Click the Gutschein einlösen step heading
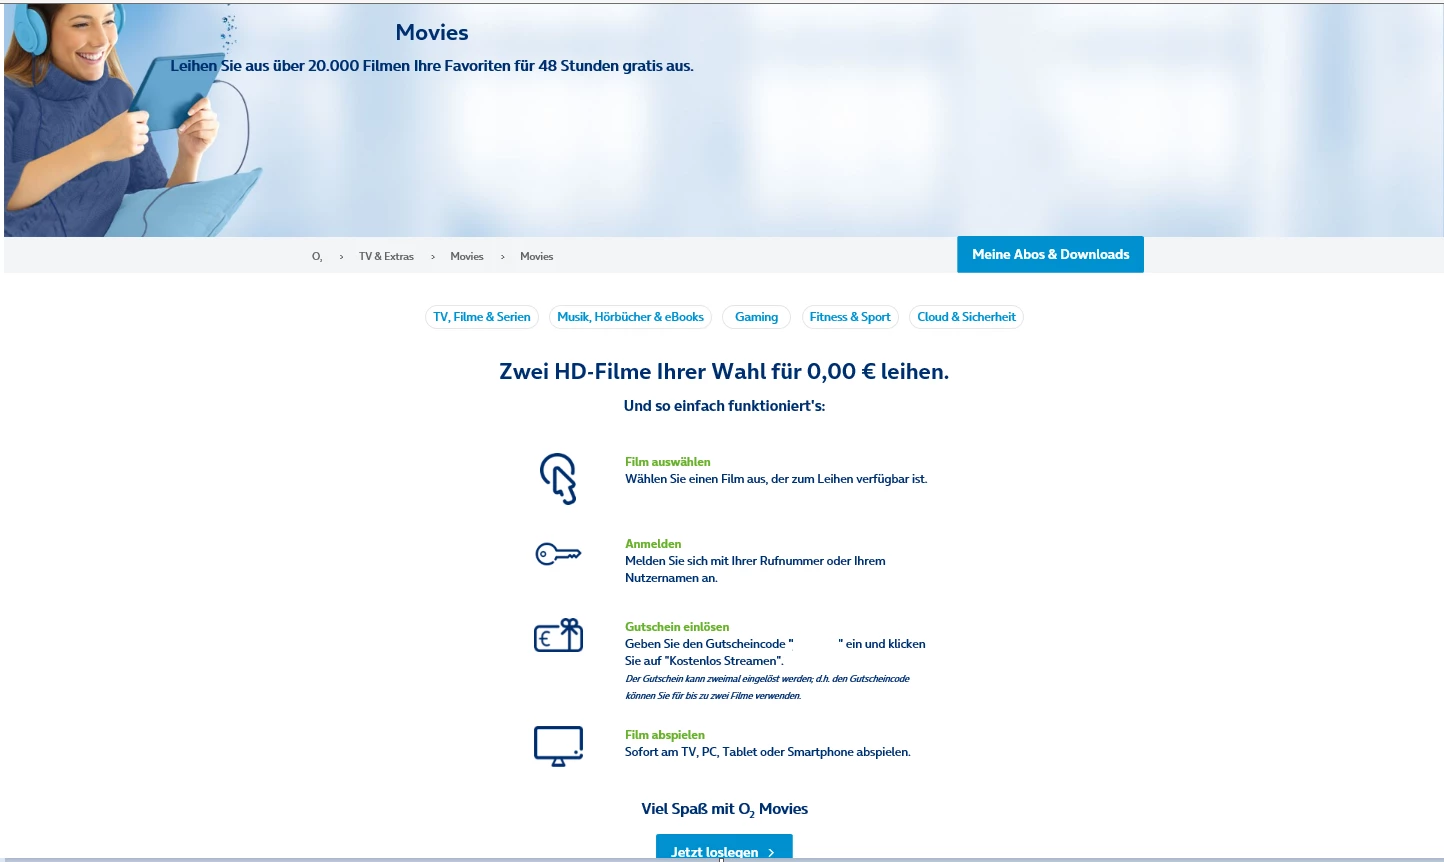Screen dimensions: 1444x862 677,627
